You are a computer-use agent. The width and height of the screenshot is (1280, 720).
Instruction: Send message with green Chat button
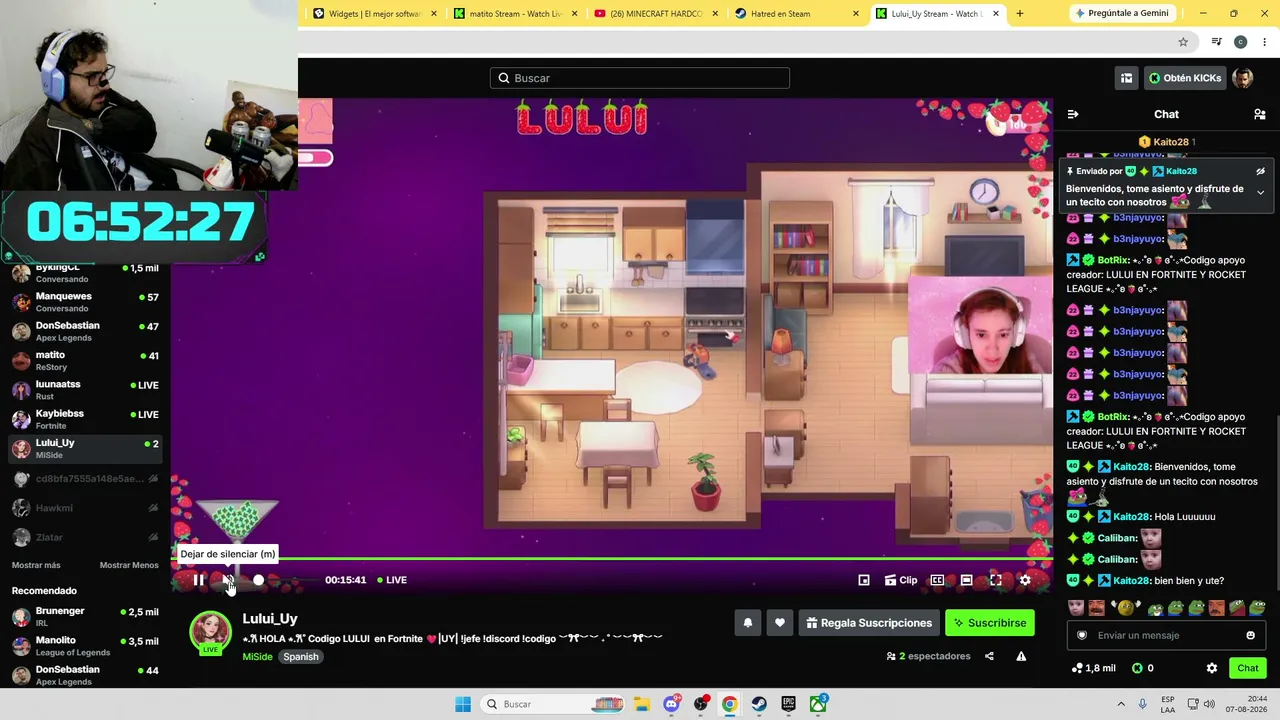click(1248, 668)
